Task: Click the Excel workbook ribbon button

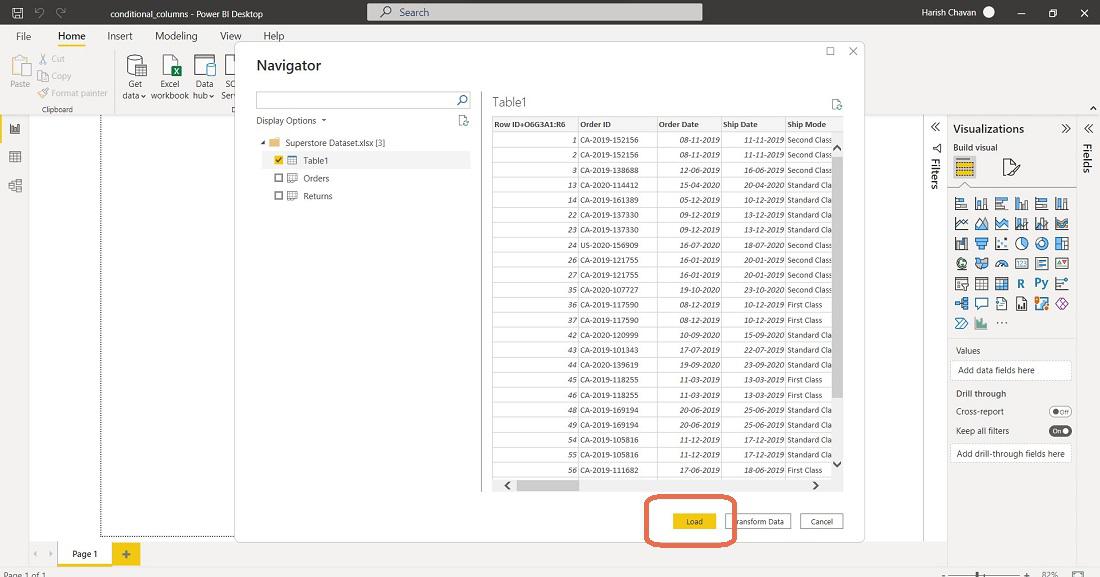Action: [x=170, y=78]
